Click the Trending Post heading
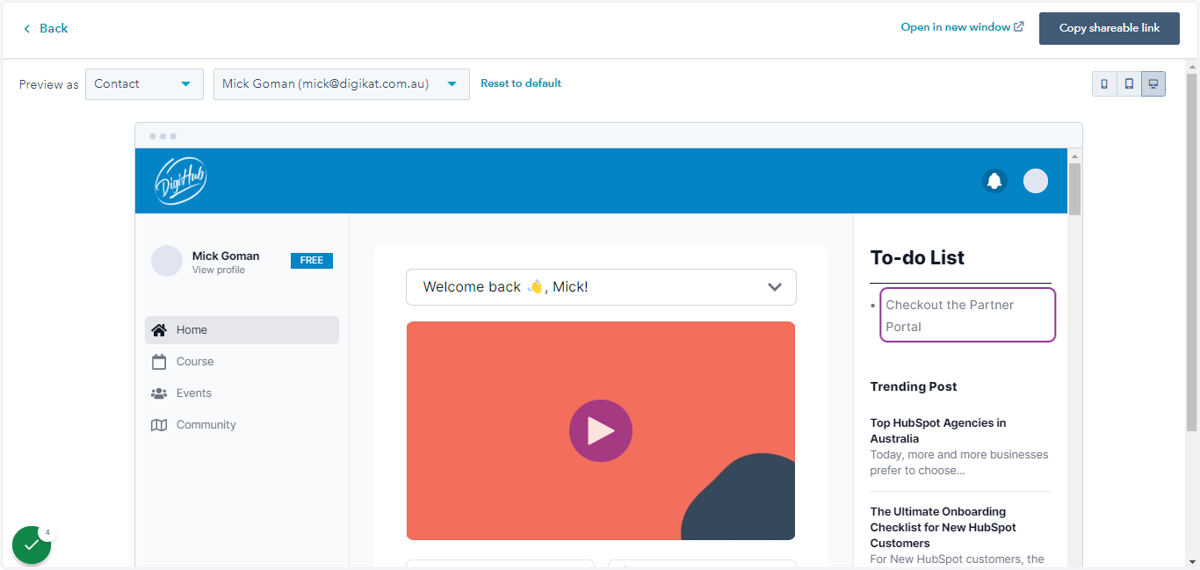Screen dimensions: 1200x570 pyautogui.click(x=913, y=387)
